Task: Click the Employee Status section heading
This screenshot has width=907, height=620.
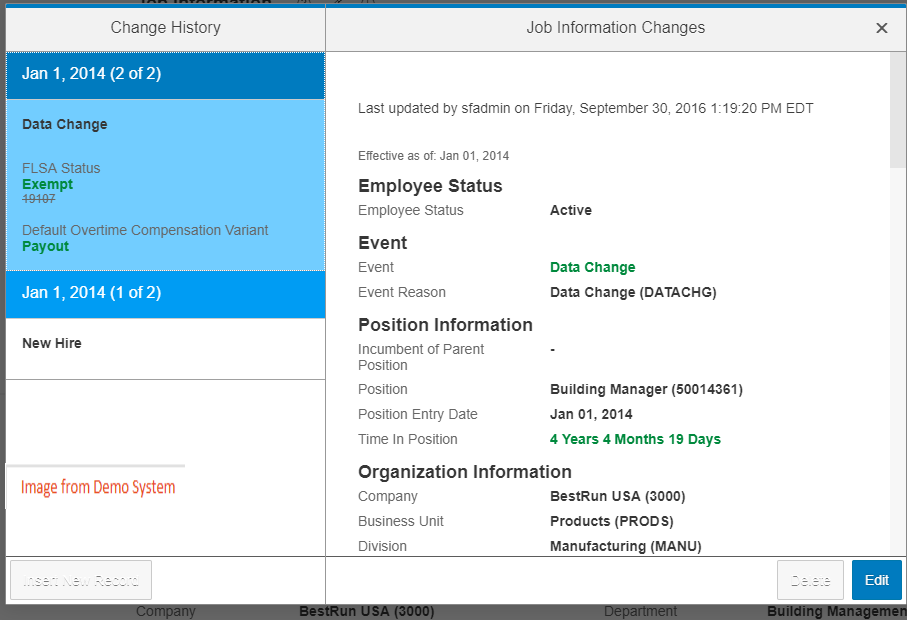Action: pyautogui.click(x=430, y=186)
